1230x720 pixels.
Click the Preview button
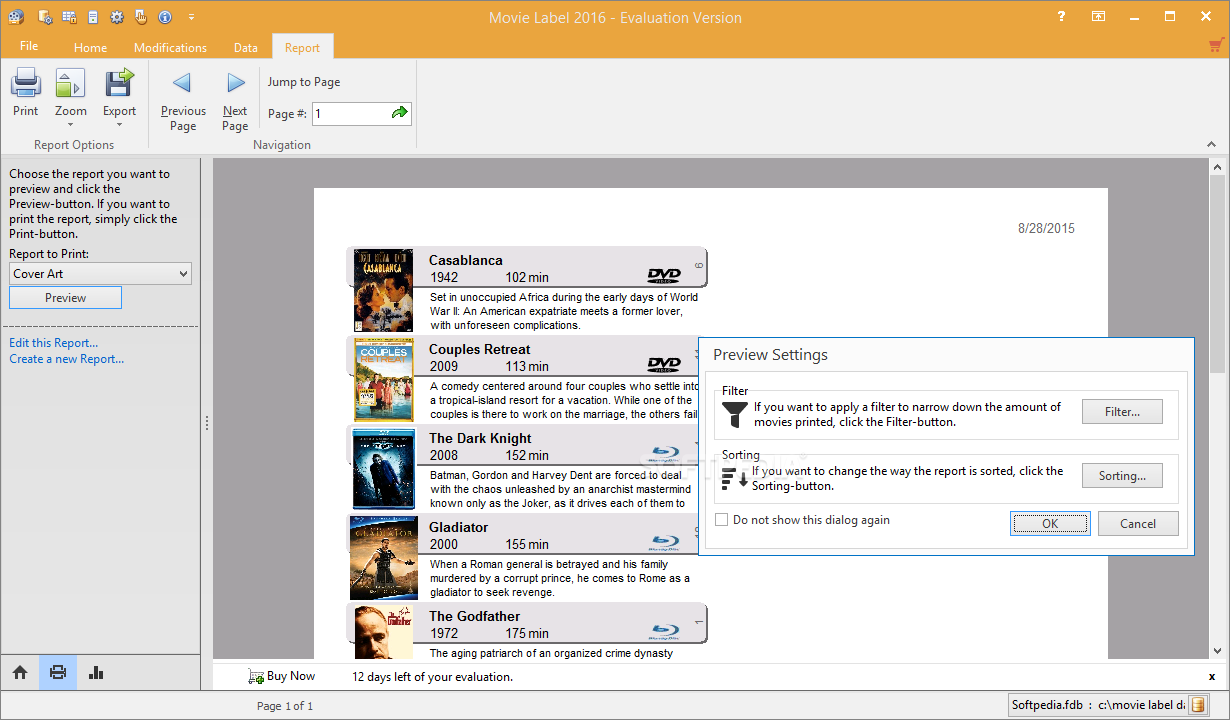click(x=66, y=298)
